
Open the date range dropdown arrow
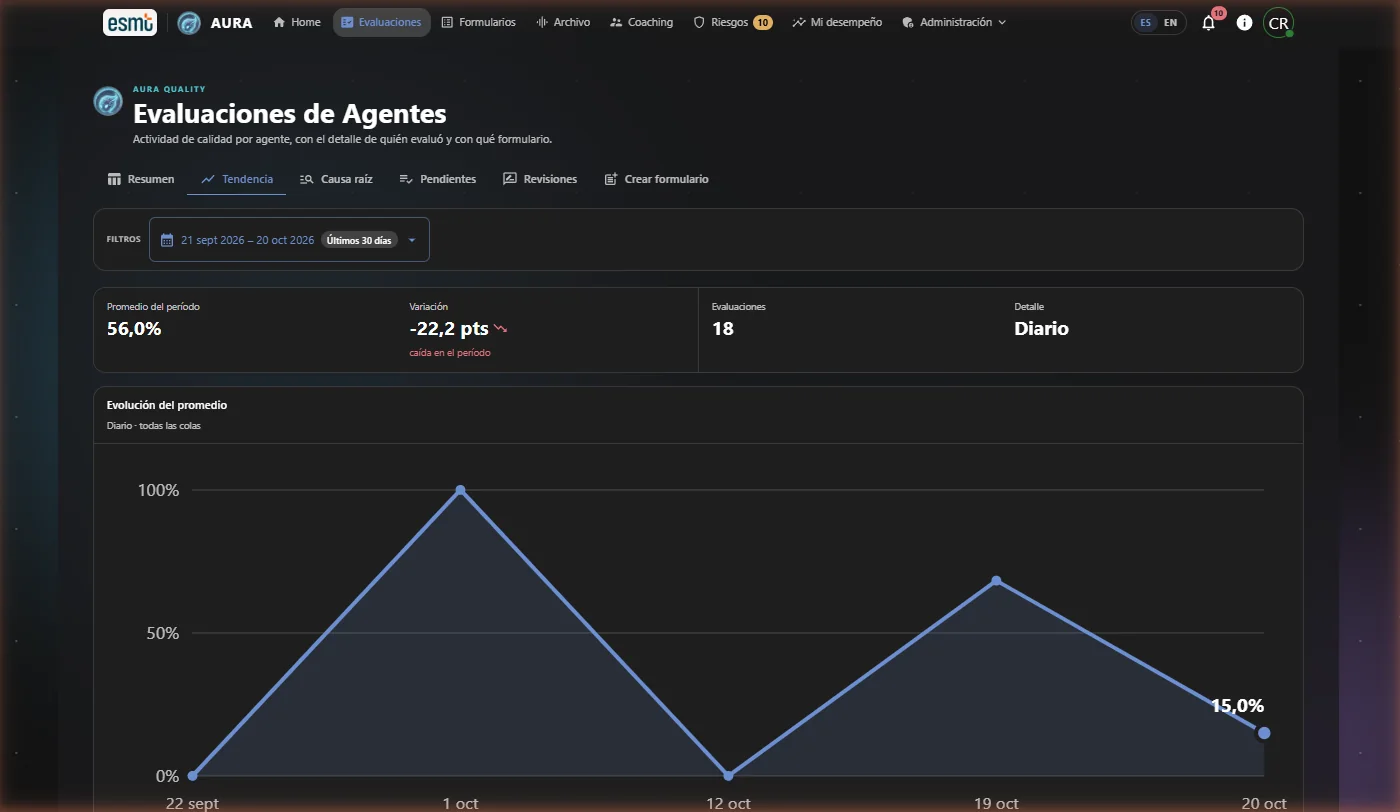coord(412,240)
